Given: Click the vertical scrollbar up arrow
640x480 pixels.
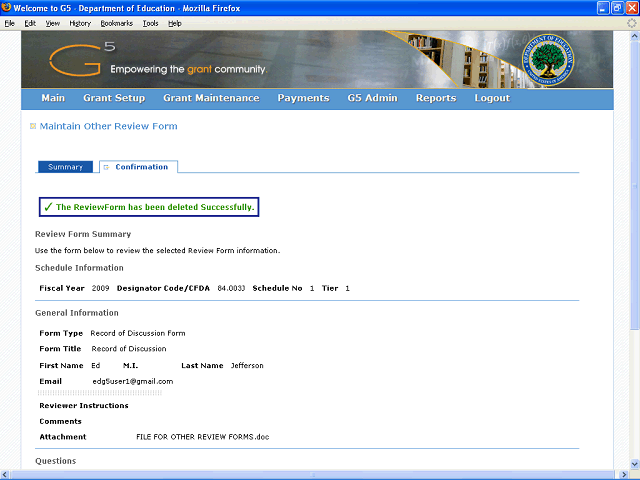Looking at the screenshot, I should 635,36.
